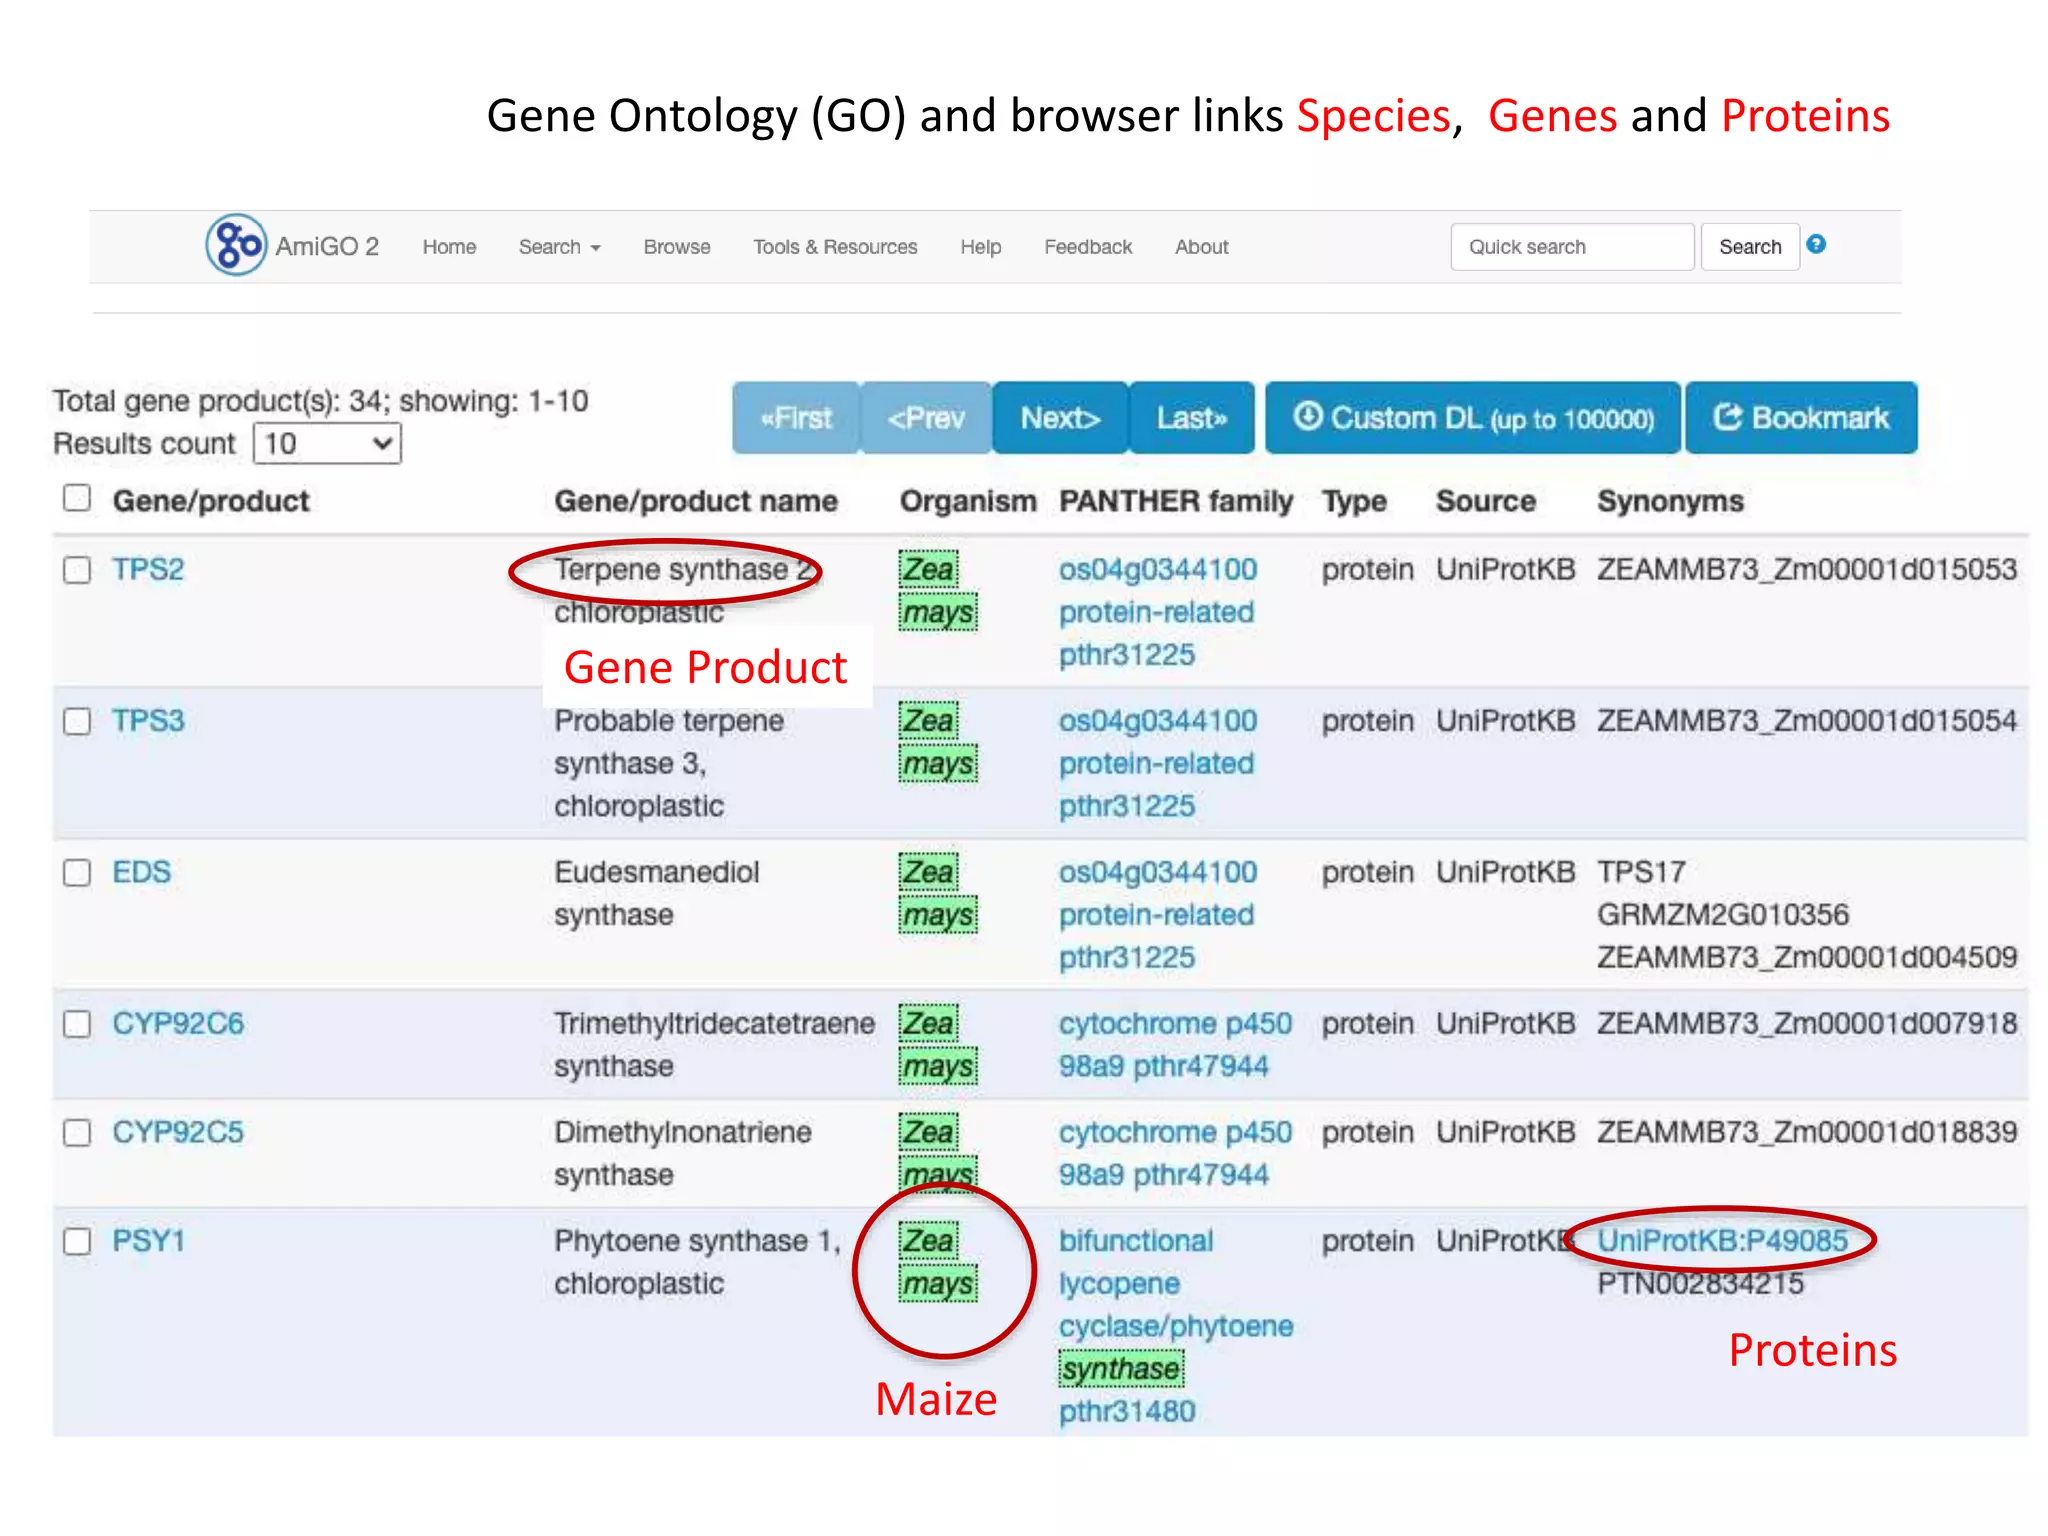The height and width of the screenshot is (1536, 2048).
Task: Open the About navbar item
Action: point(1201,247)
